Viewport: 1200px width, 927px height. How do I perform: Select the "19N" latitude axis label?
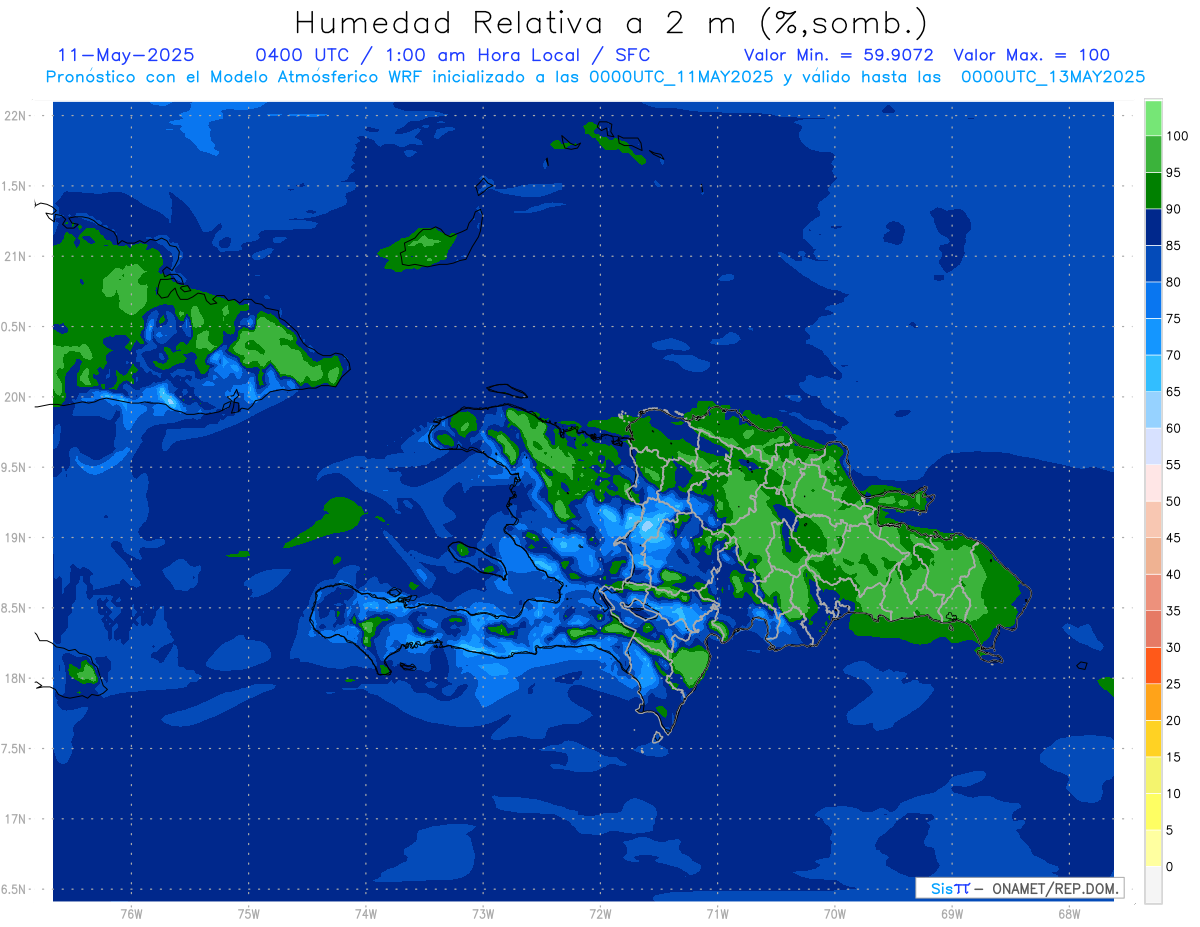click(x=13, y=538)
